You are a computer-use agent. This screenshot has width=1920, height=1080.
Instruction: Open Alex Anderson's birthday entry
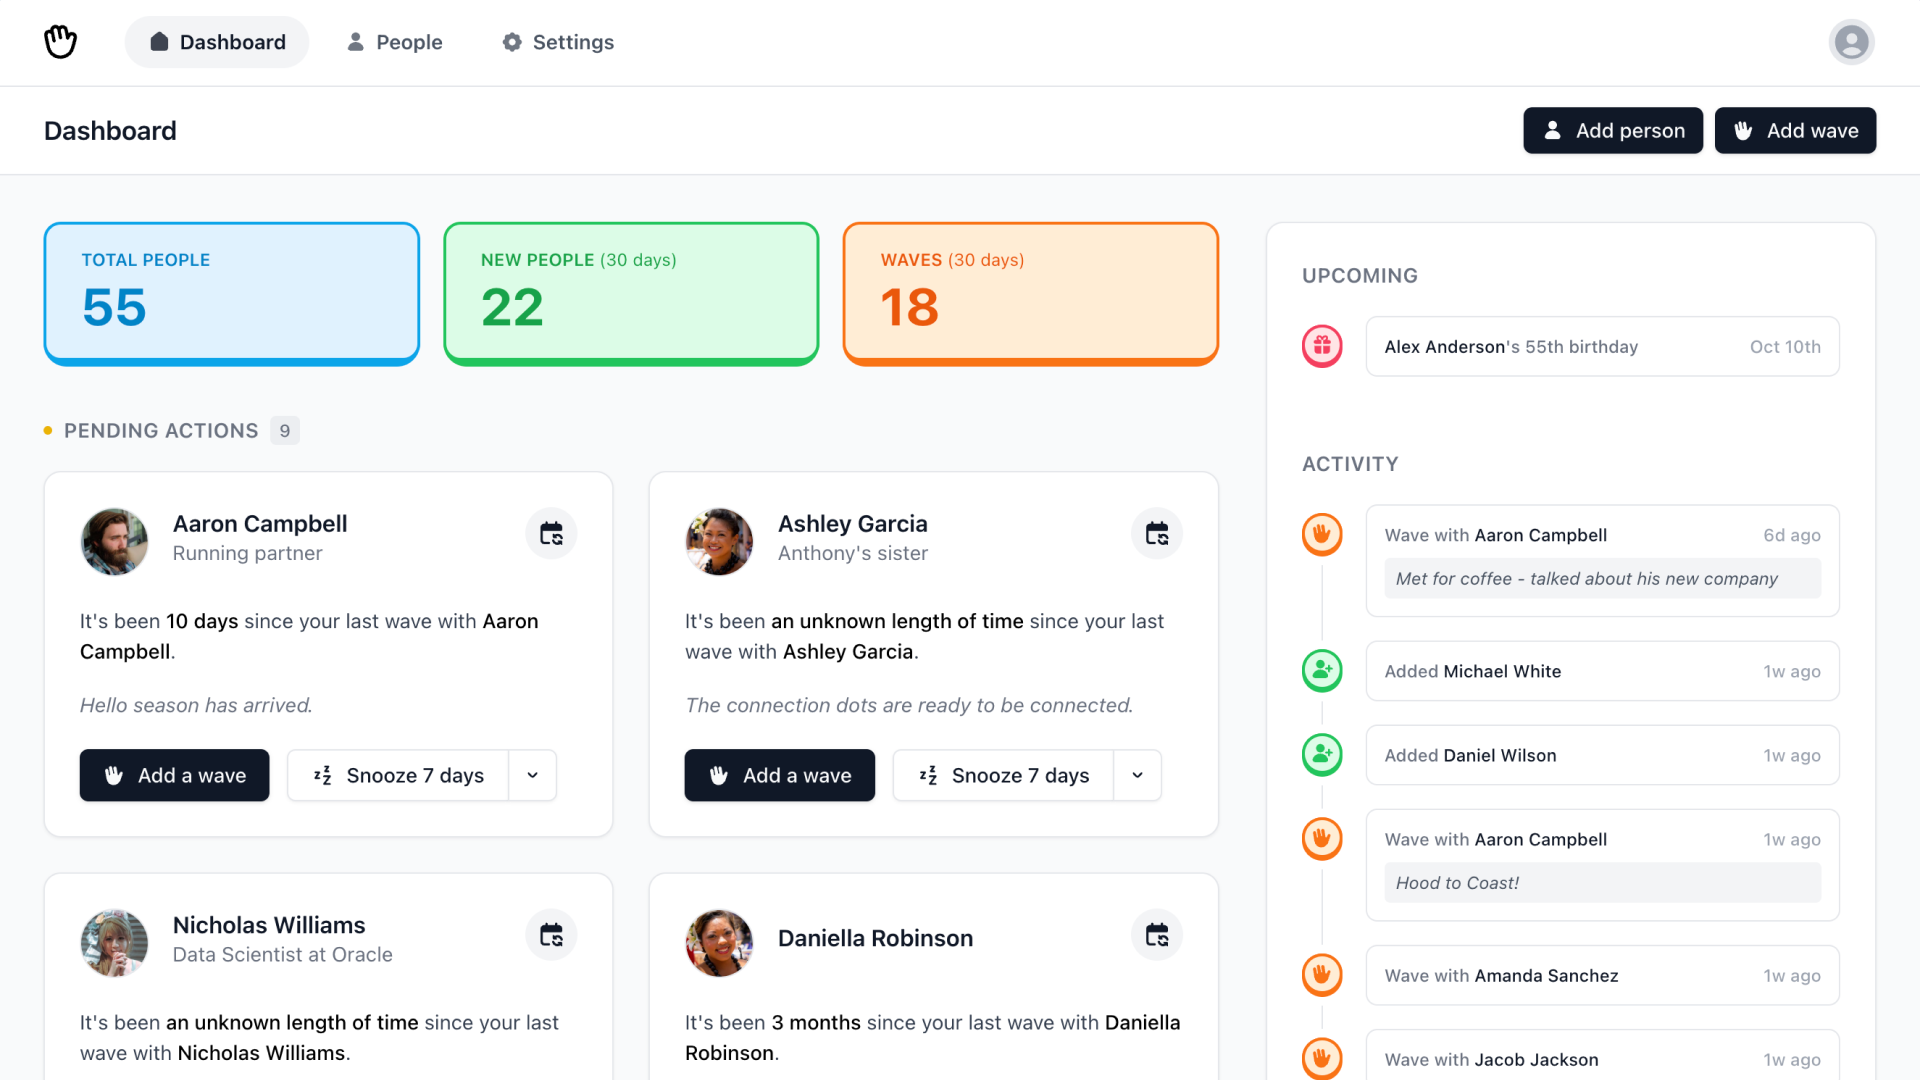[1602, 346]
